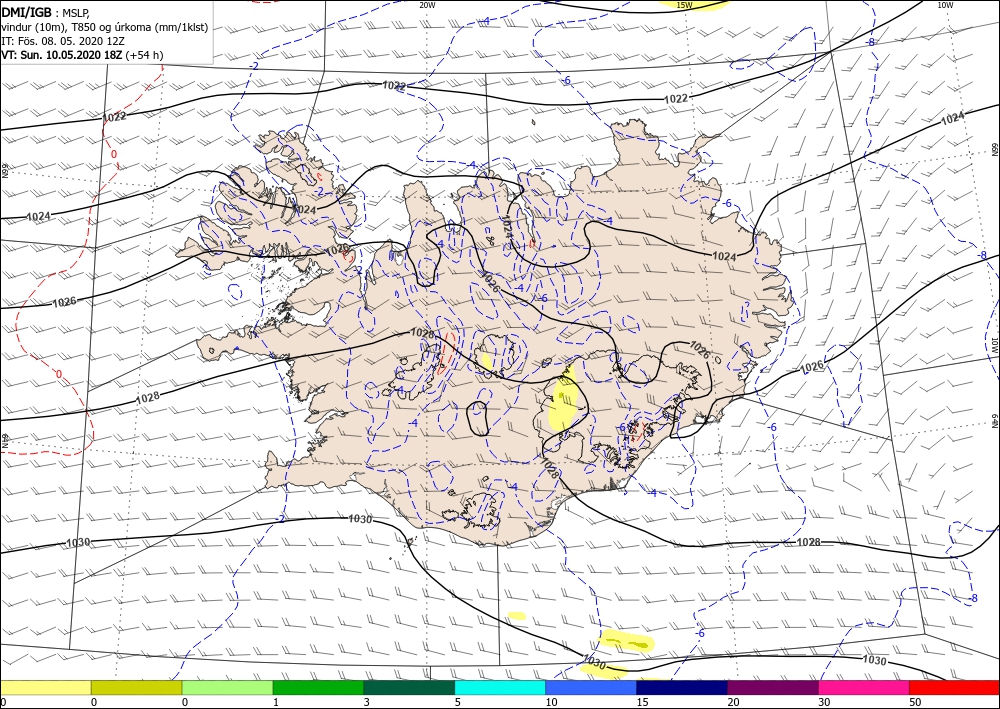
Task: Click the legend scale value '1'
Action: coord(276,702)
